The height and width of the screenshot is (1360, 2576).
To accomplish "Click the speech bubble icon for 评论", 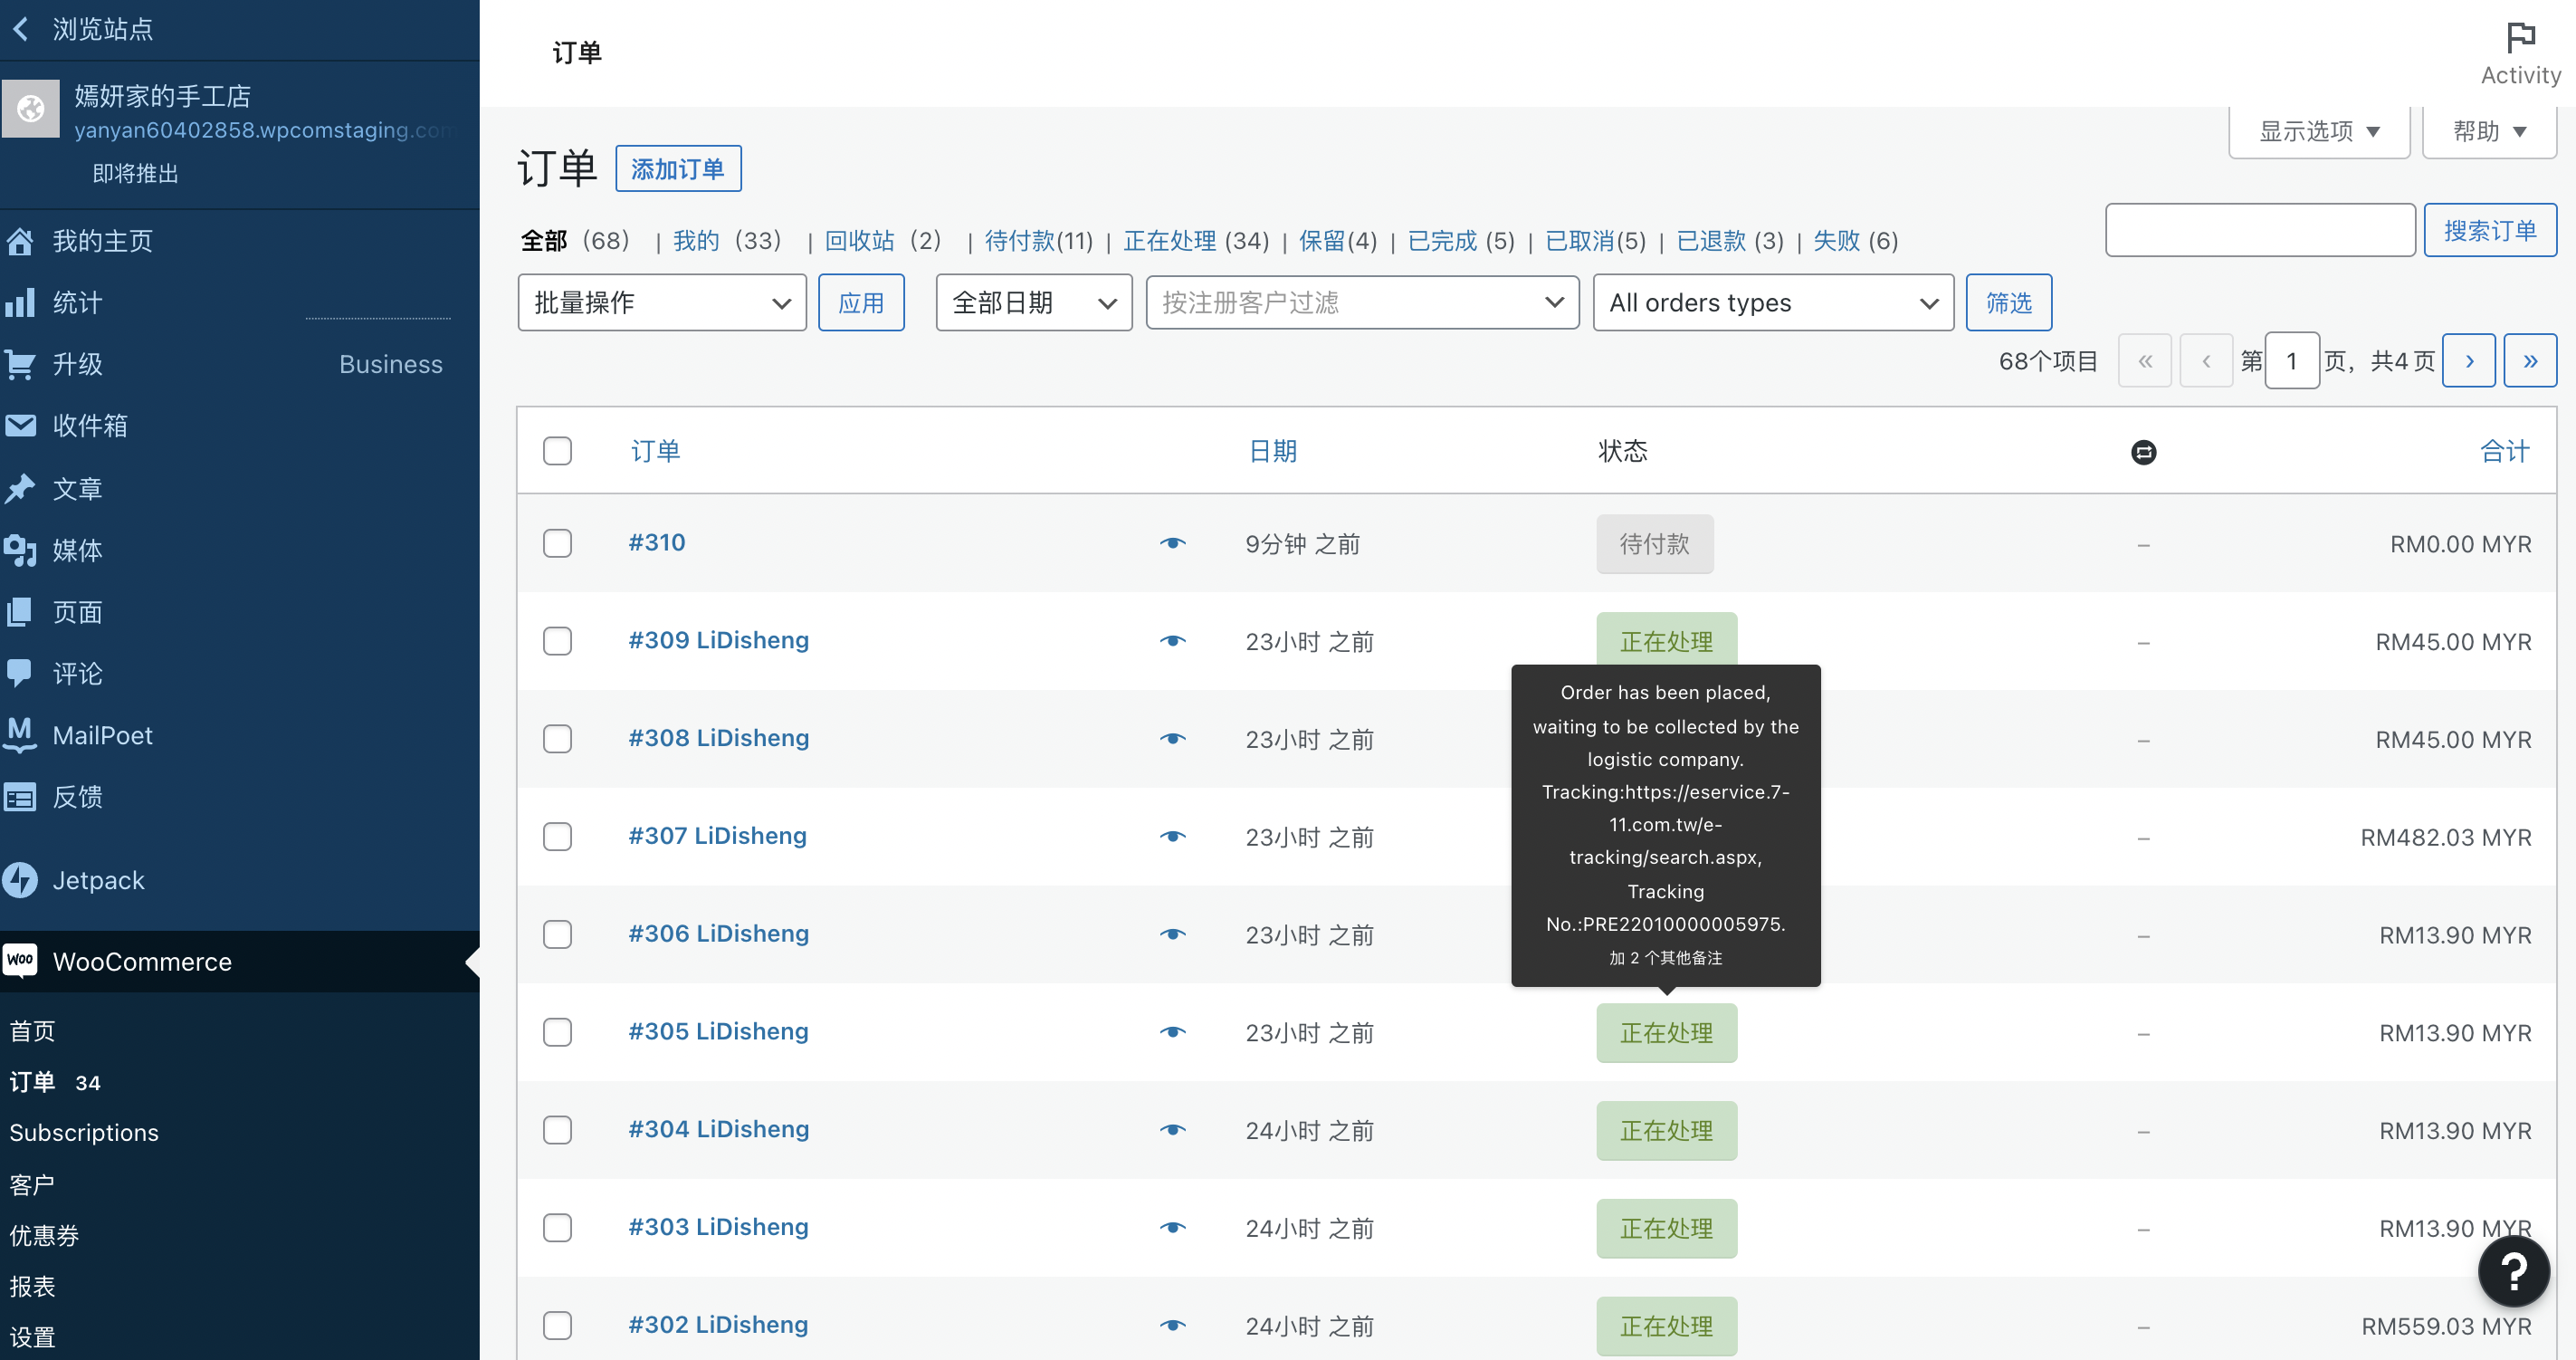I will click(20, 673).
